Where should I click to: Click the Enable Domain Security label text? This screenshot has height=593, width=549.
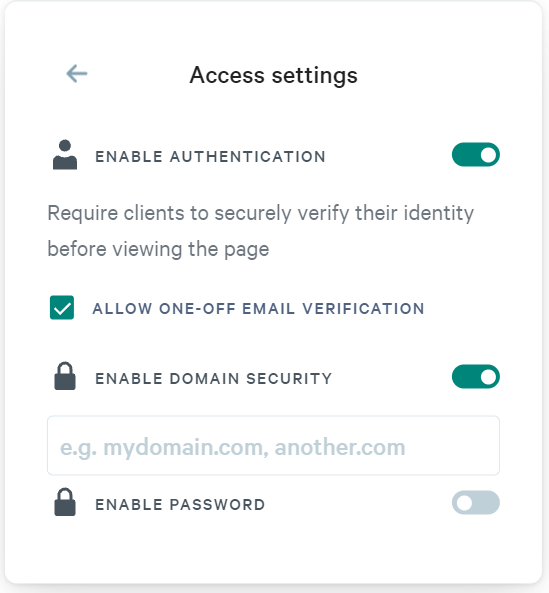pos(214,379)
